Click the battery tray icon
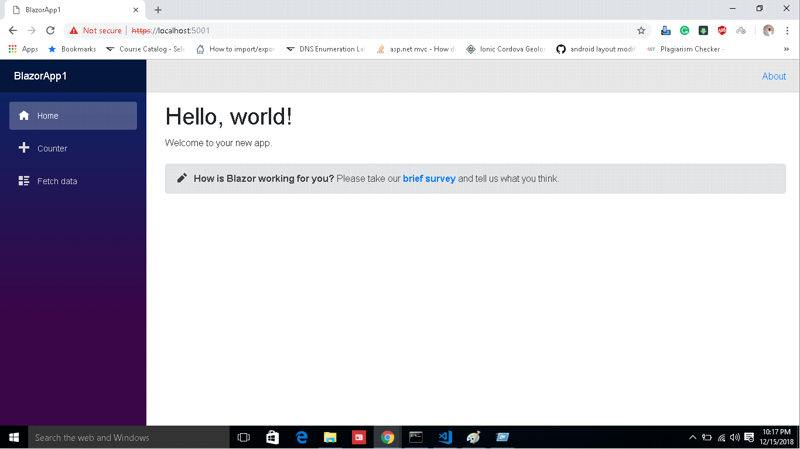This screenshot has width=800, height=449. coord(707,437)
